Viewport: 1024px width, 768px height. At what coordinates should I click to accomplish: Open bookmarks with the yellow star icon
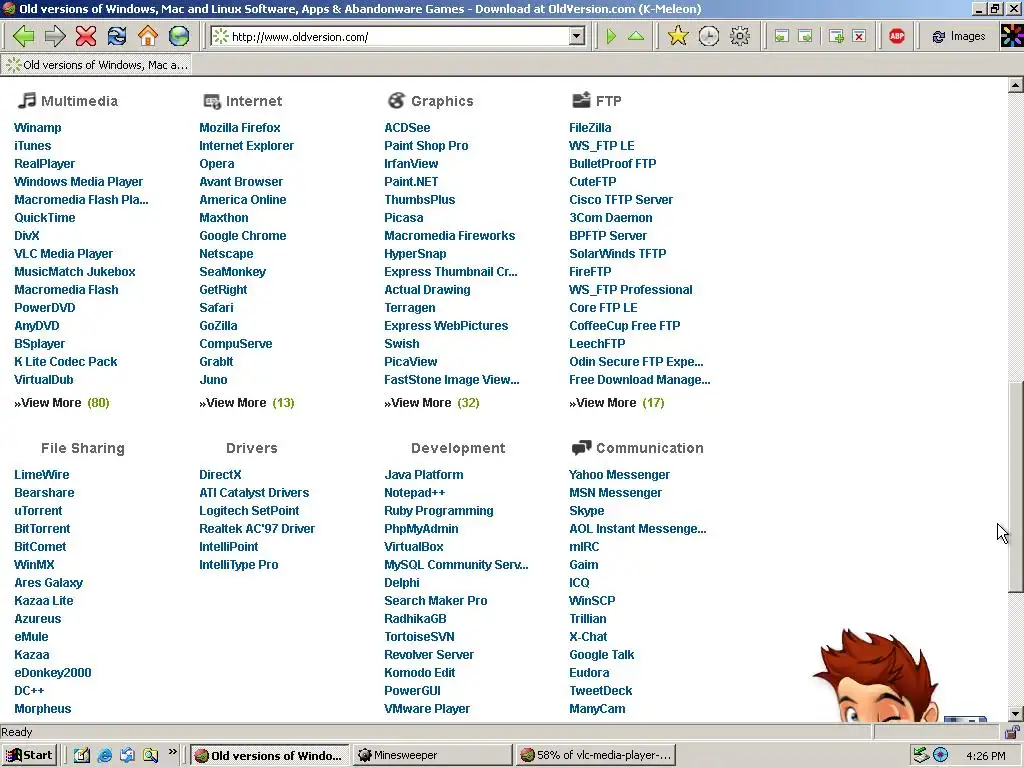click(x=678, y=36)
